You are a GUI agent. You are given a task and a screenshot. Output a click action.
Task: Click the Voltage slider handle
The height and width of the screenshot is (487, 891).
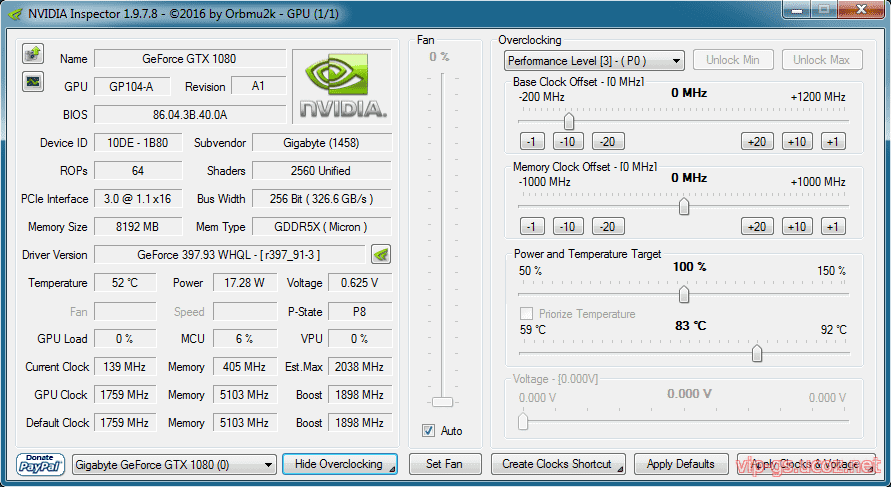coord(523,421)
